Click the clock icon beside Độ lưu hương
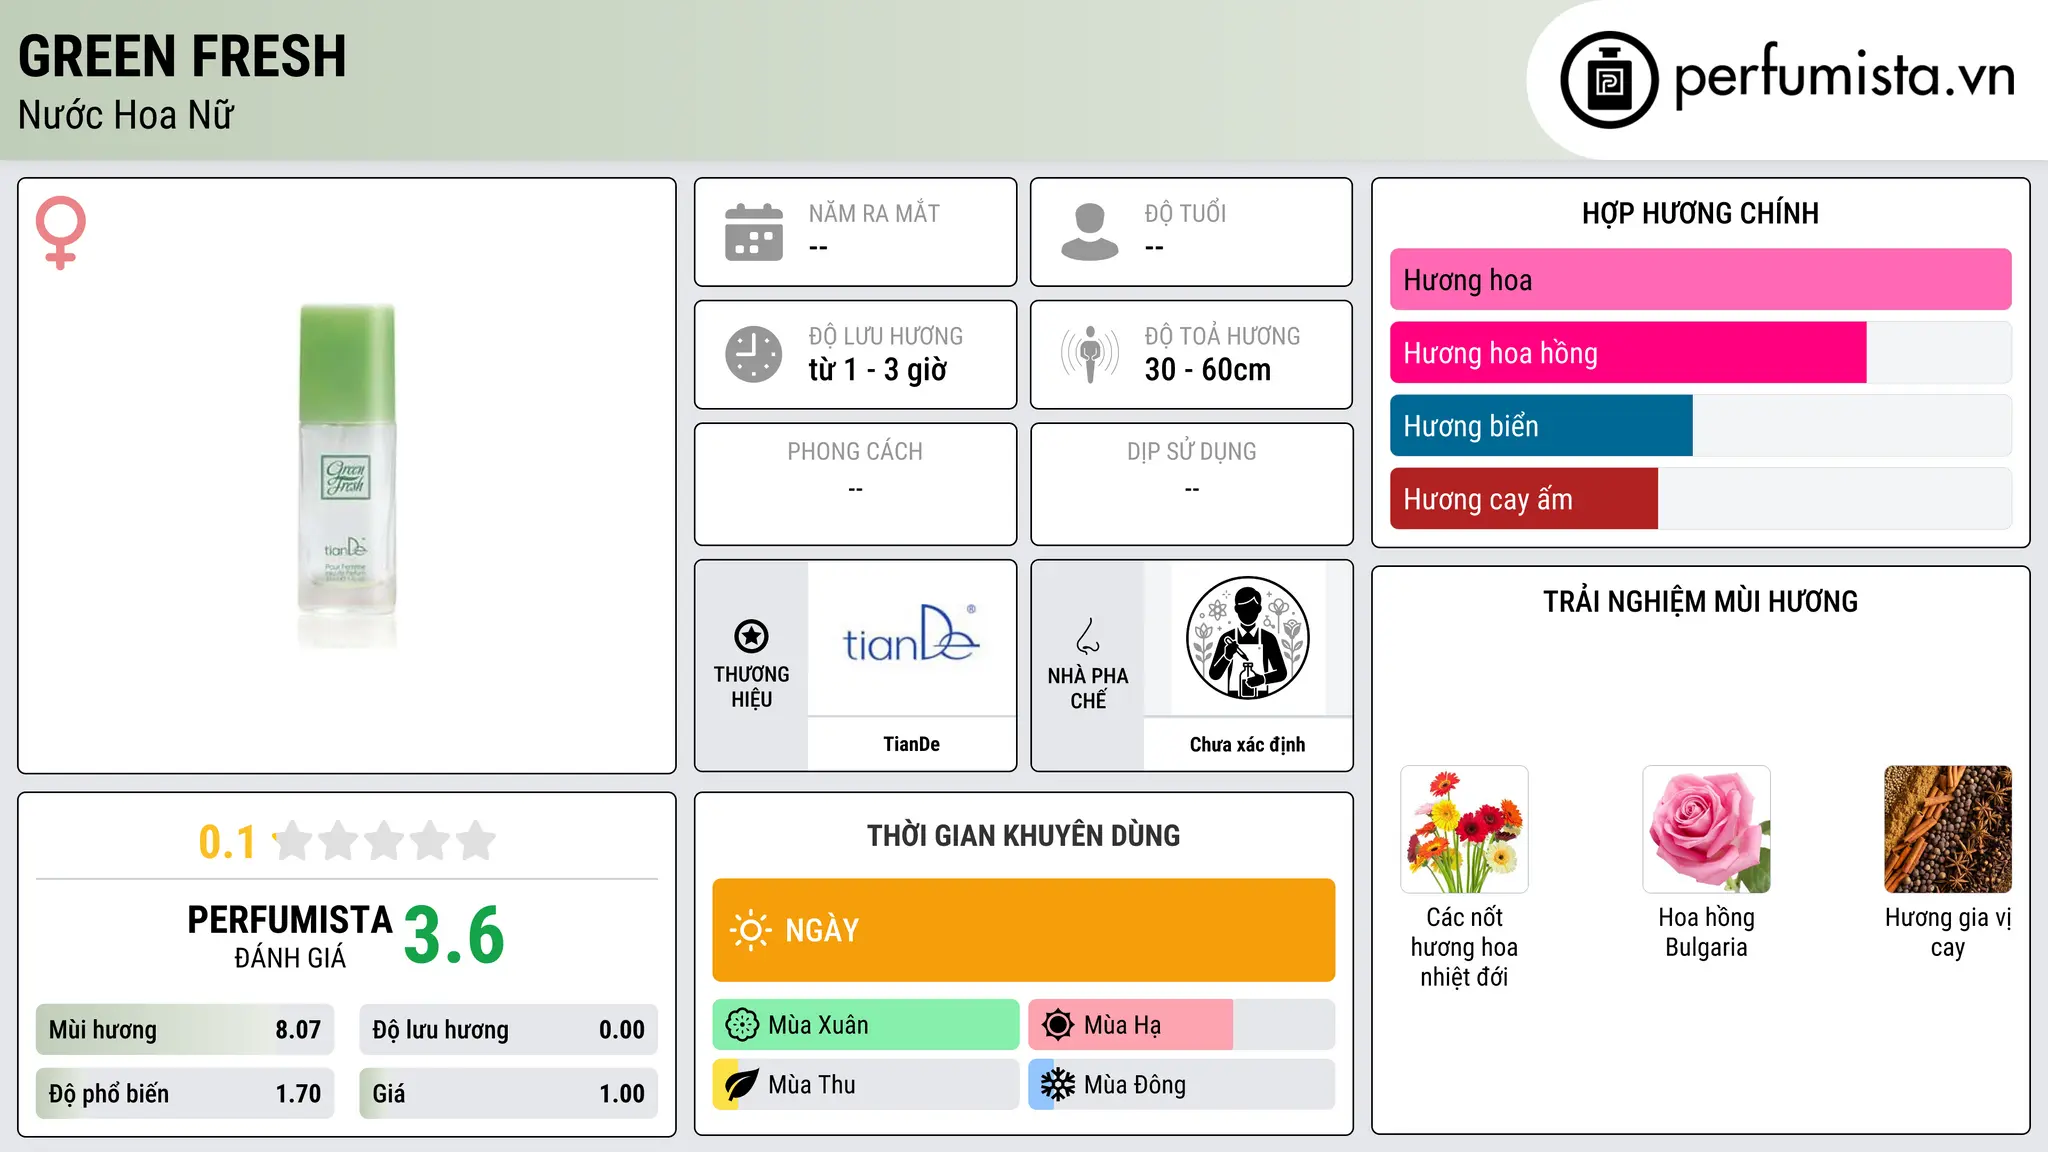Viewport: 2048px width, 1152px height. click(x=754, y=354)
